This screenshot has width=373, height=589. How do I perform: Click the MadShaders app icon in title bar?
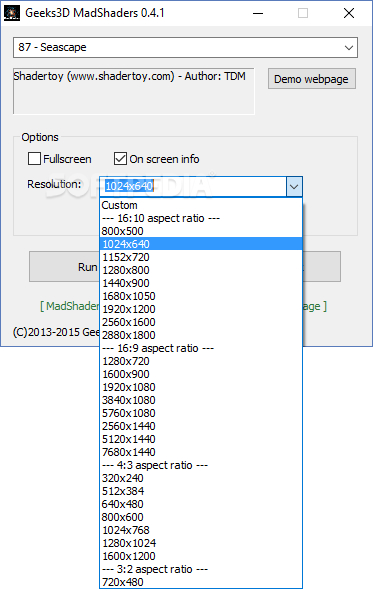tap(12, 13)
